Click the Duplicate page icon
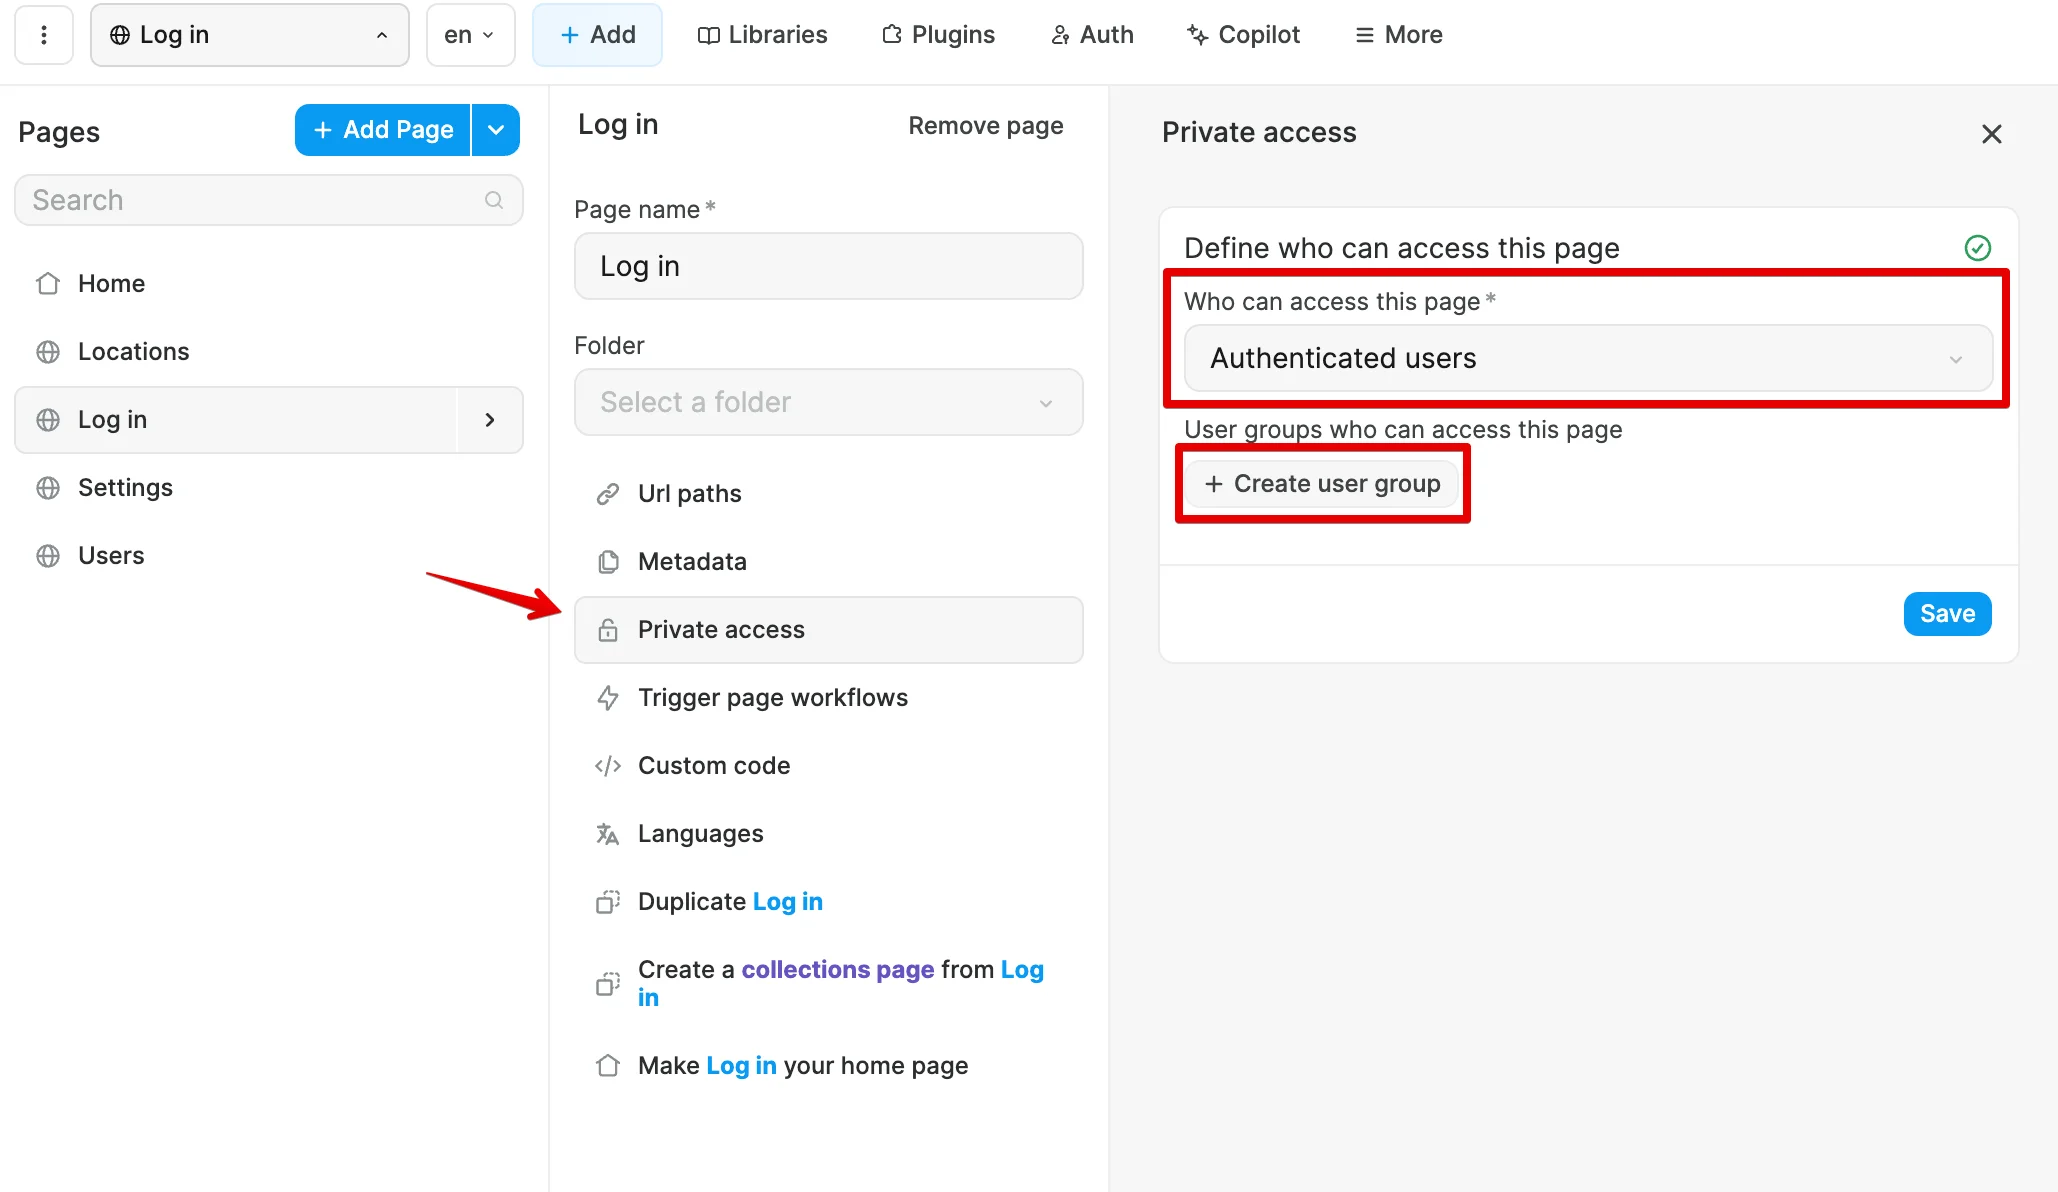Screen dimensions: 2058x1192 coord(607,901)
